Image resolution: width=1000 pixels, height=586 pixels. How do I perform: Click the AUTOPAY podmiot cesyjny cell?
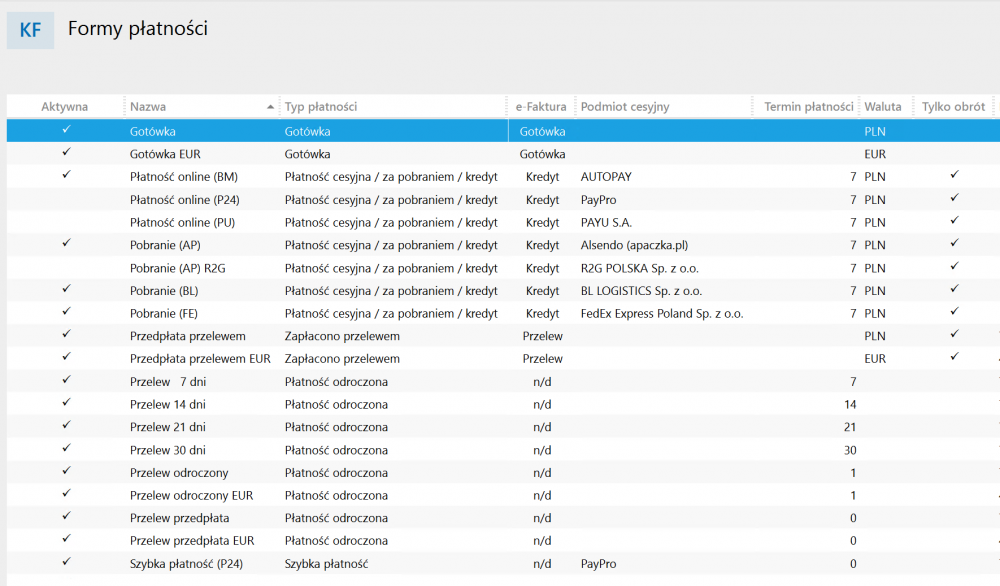pyautogui.click(x=606, y=177)
